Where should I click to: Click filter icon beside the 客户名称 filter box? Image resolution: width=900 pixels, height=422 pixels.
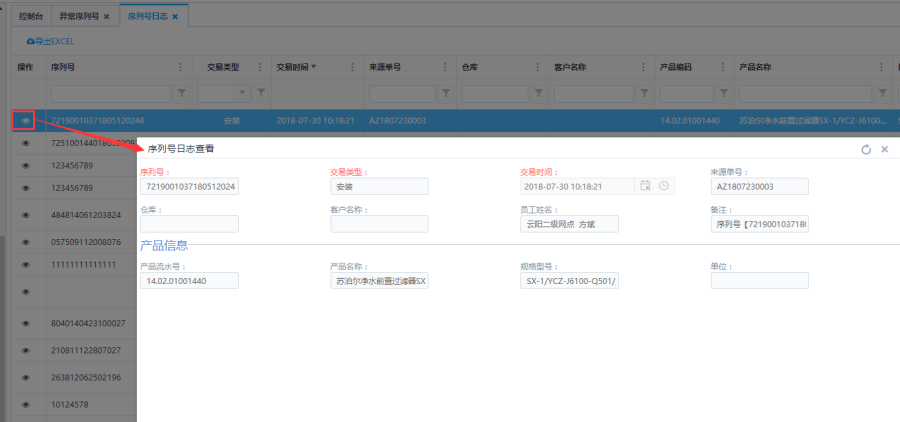[633, 93]
